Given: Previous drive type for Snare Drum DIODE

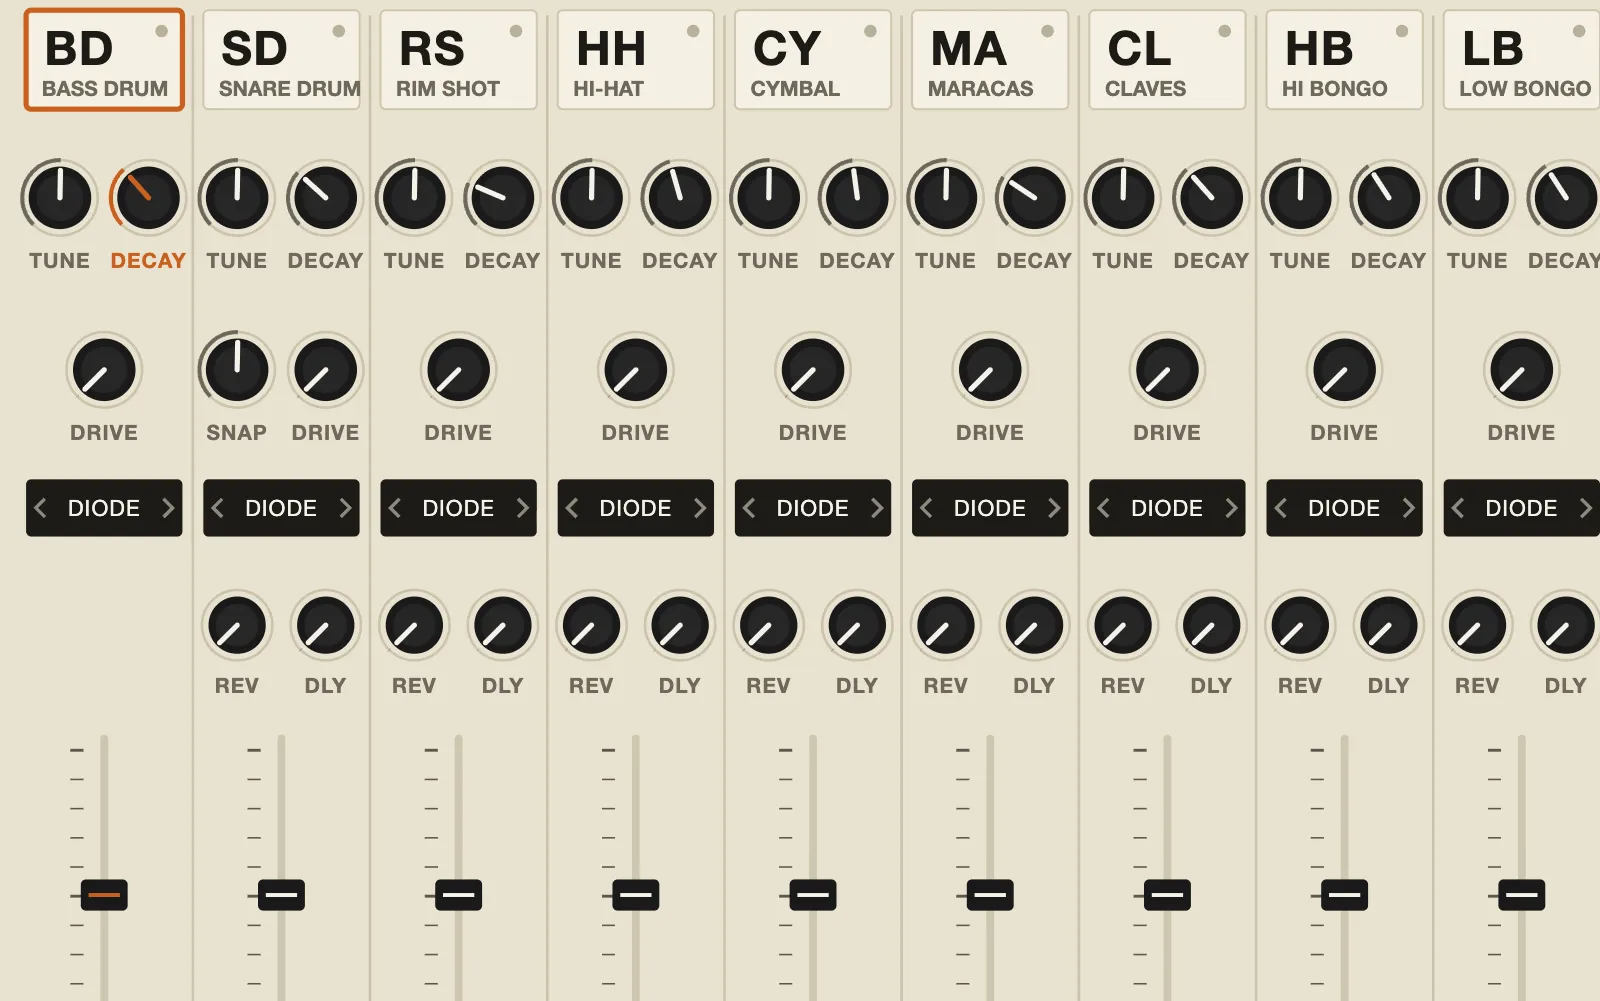Looking at the screenshot, I should click(x=217, y=508).
